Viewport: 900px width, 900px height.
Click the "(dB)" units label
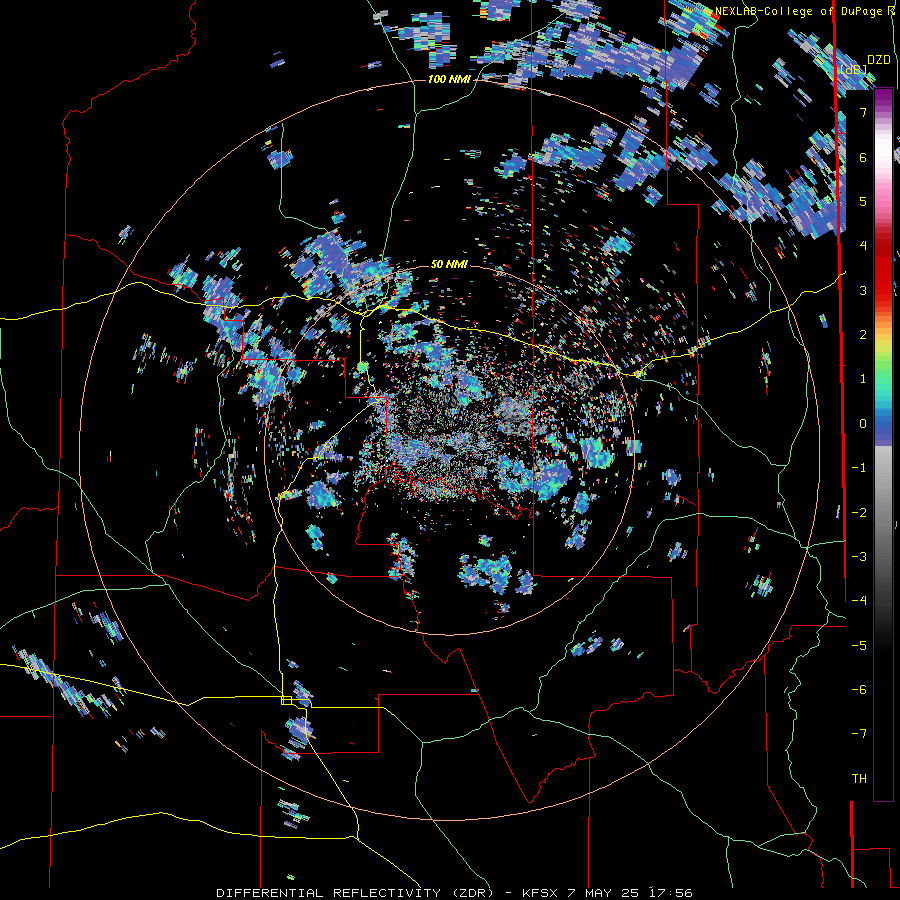[x=854, y=69]
